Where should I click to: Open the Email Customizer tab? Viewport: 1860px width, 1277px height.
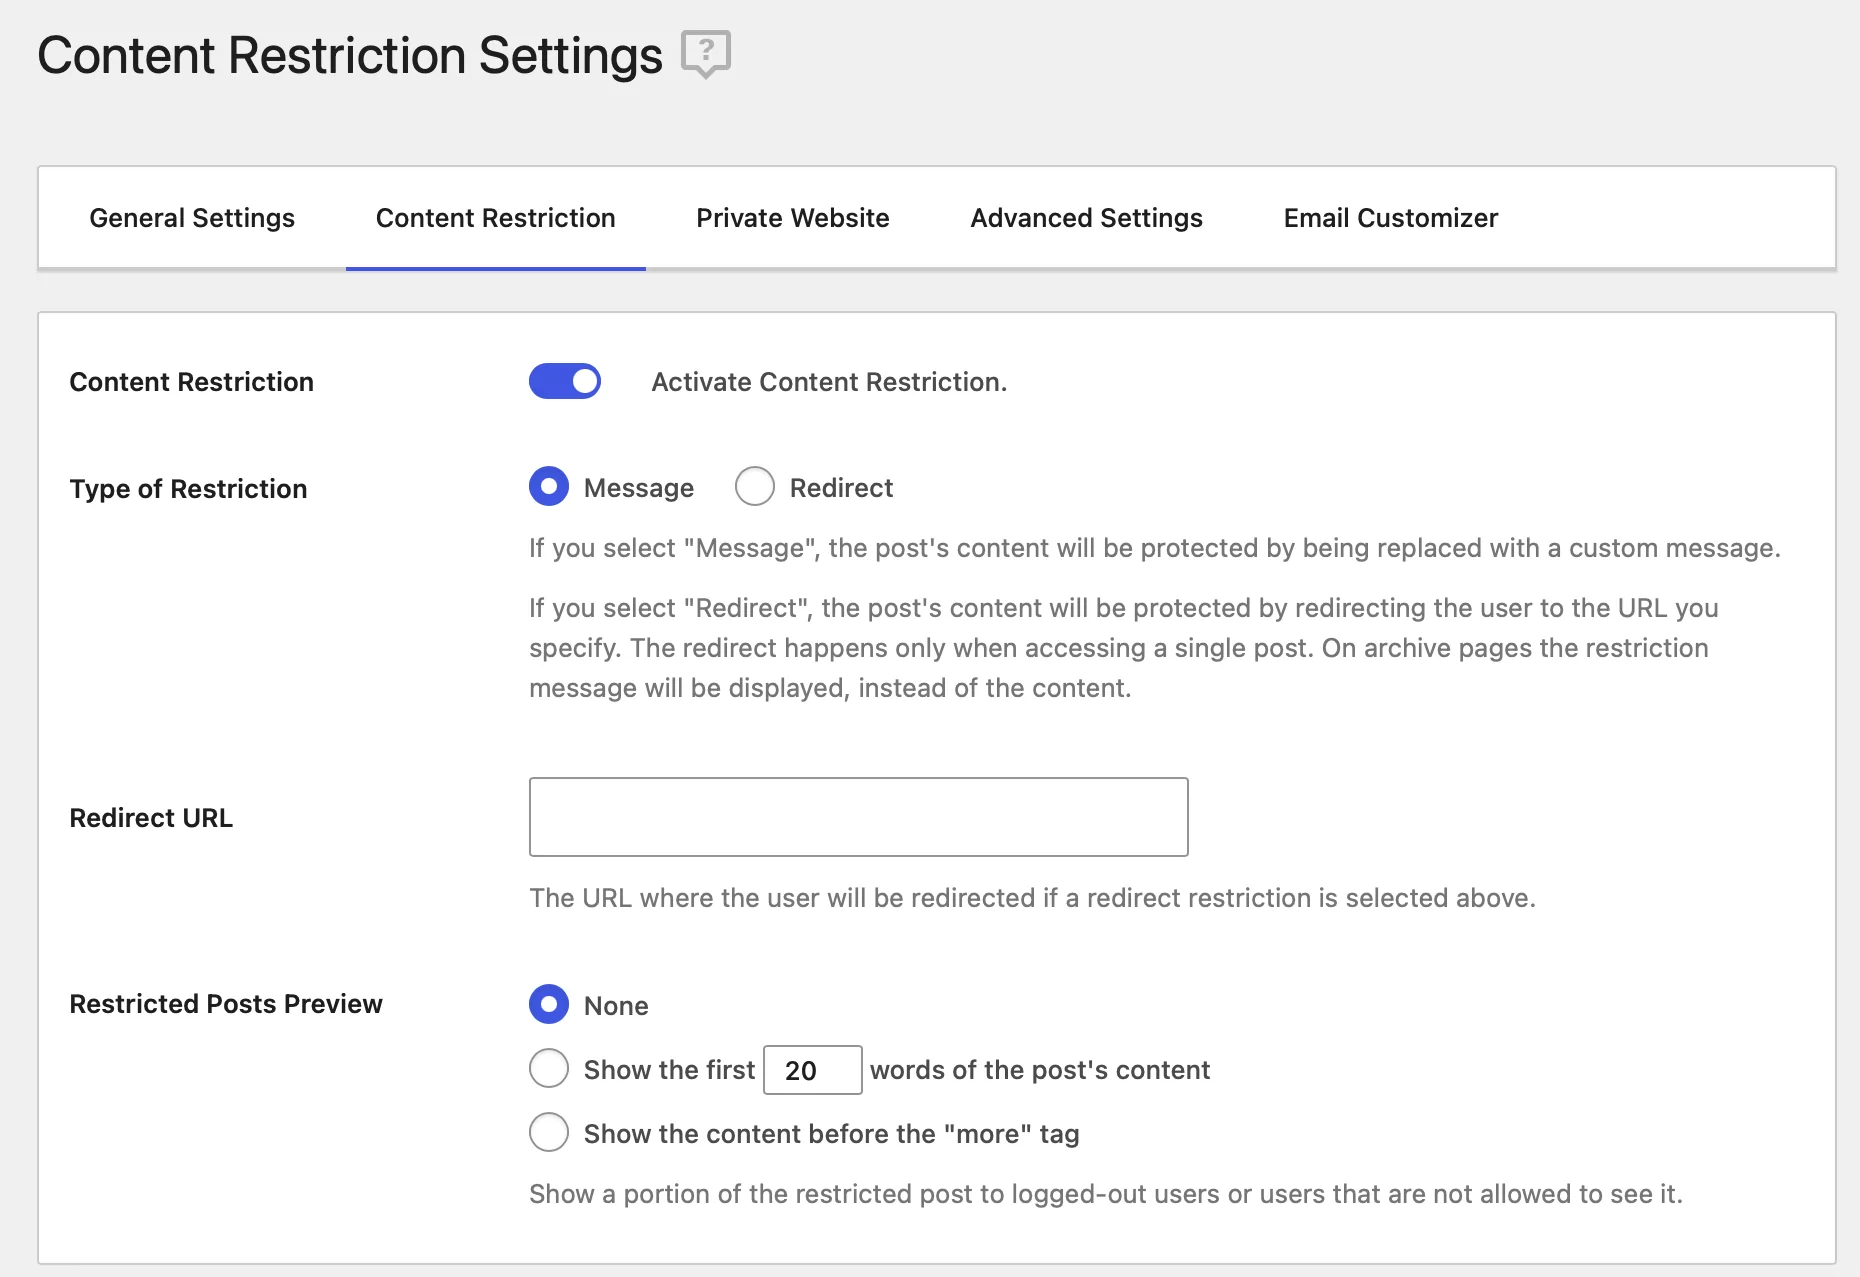click(x=1390, y=218)
